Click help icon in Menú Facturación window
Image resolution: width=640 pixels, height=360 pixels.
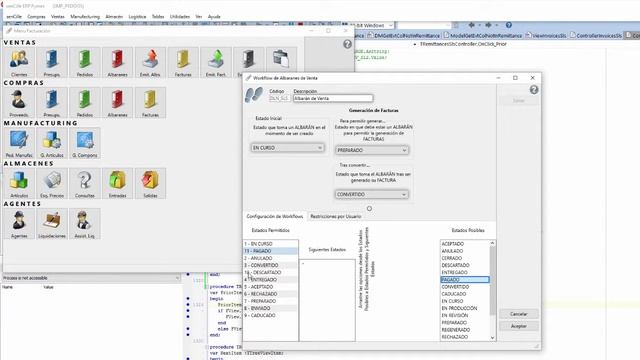tap(347, 44)
